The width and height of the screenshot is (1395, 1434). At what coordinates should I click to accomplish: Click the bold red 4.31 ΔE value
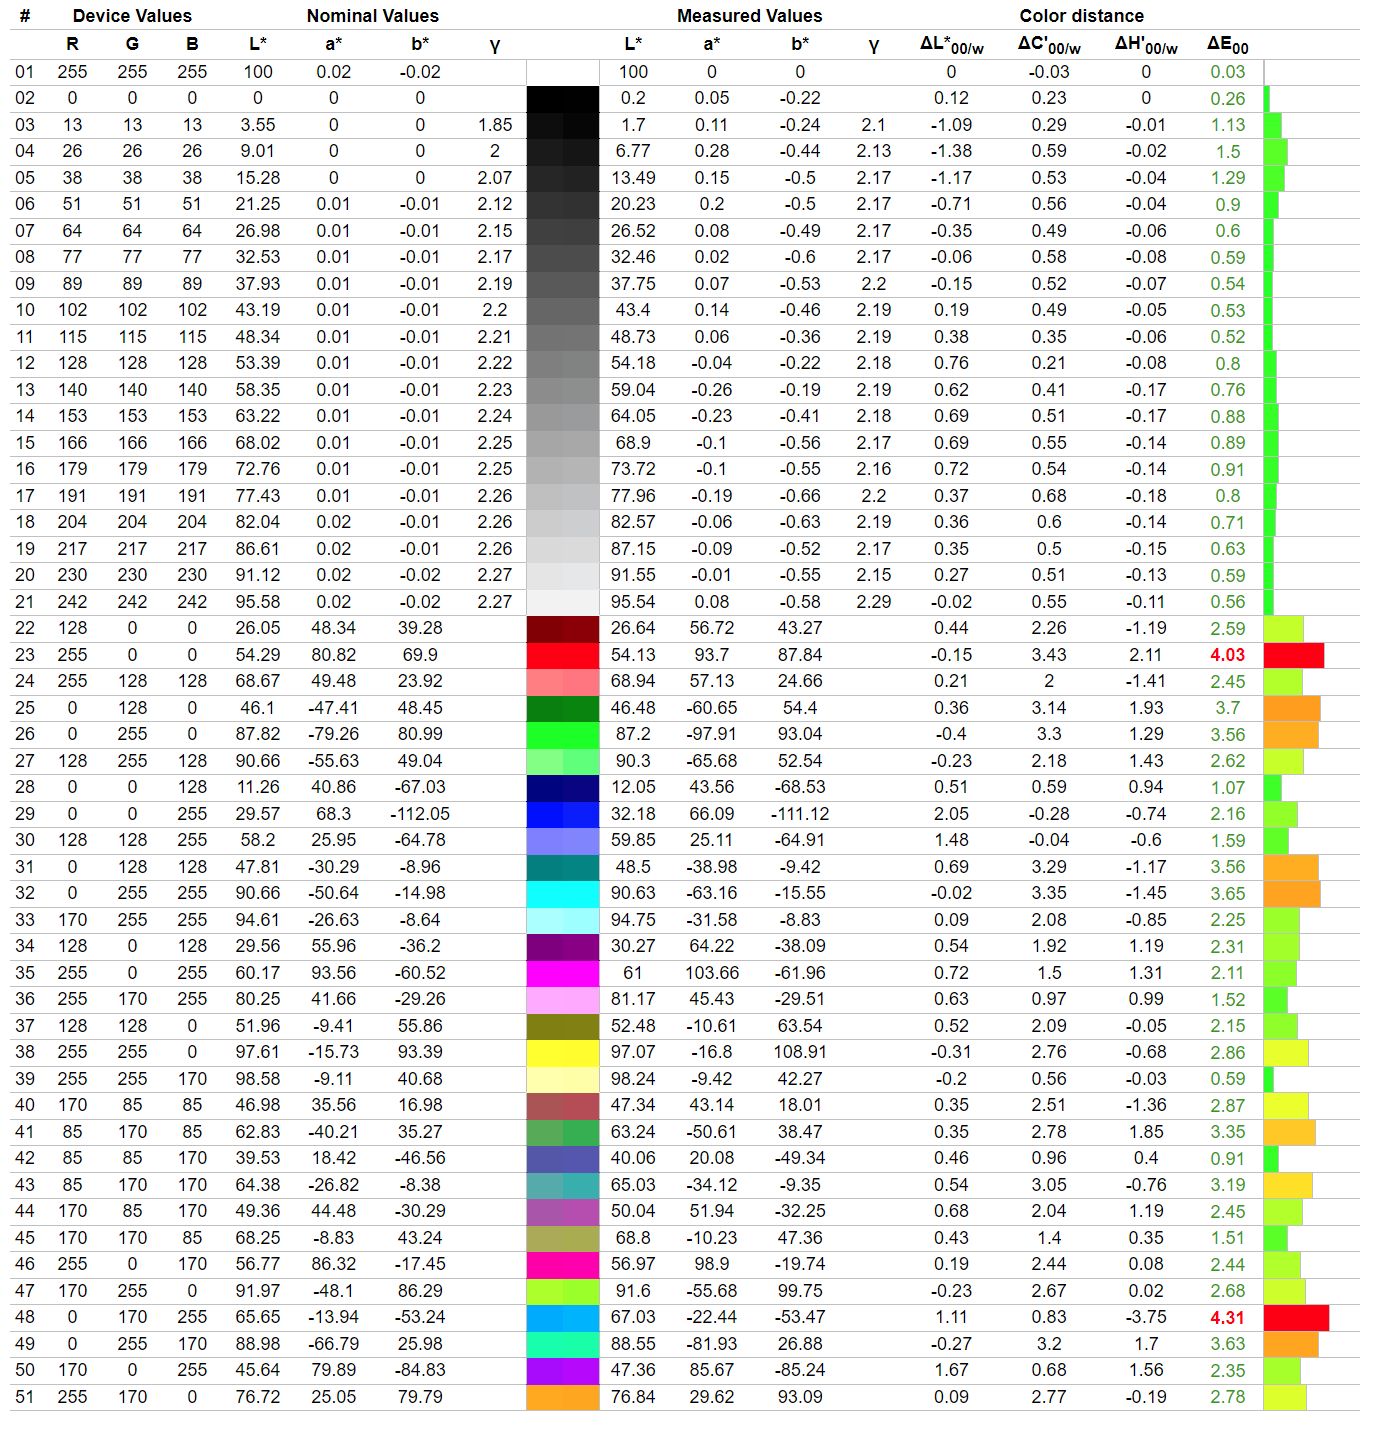[x=1227, y=1318]
